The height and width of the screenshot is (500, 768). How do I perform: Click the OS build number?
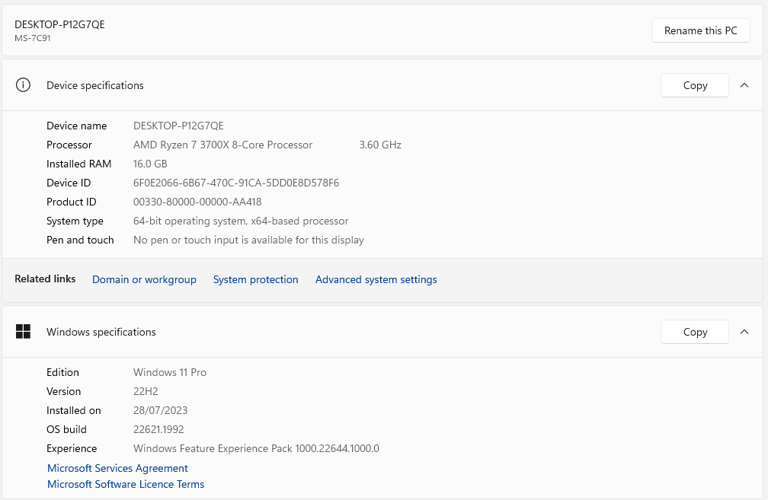(x=160, y=430)
